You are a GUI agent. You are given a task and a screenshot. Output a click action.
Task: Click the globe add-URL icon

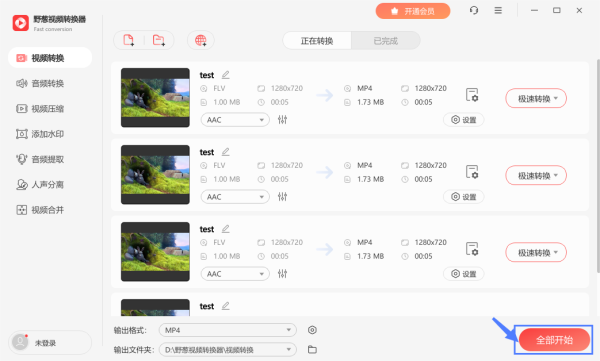point(201,40)
